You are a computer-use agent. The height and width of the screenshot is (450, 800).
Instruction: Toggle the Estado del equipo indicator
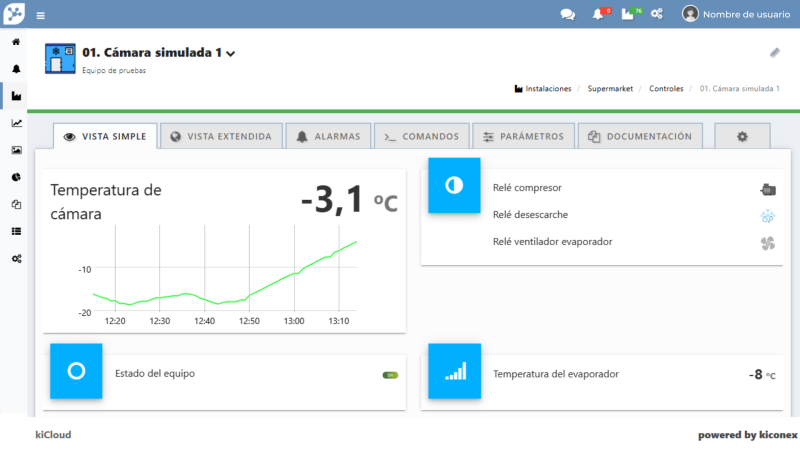tap(390, 375)
